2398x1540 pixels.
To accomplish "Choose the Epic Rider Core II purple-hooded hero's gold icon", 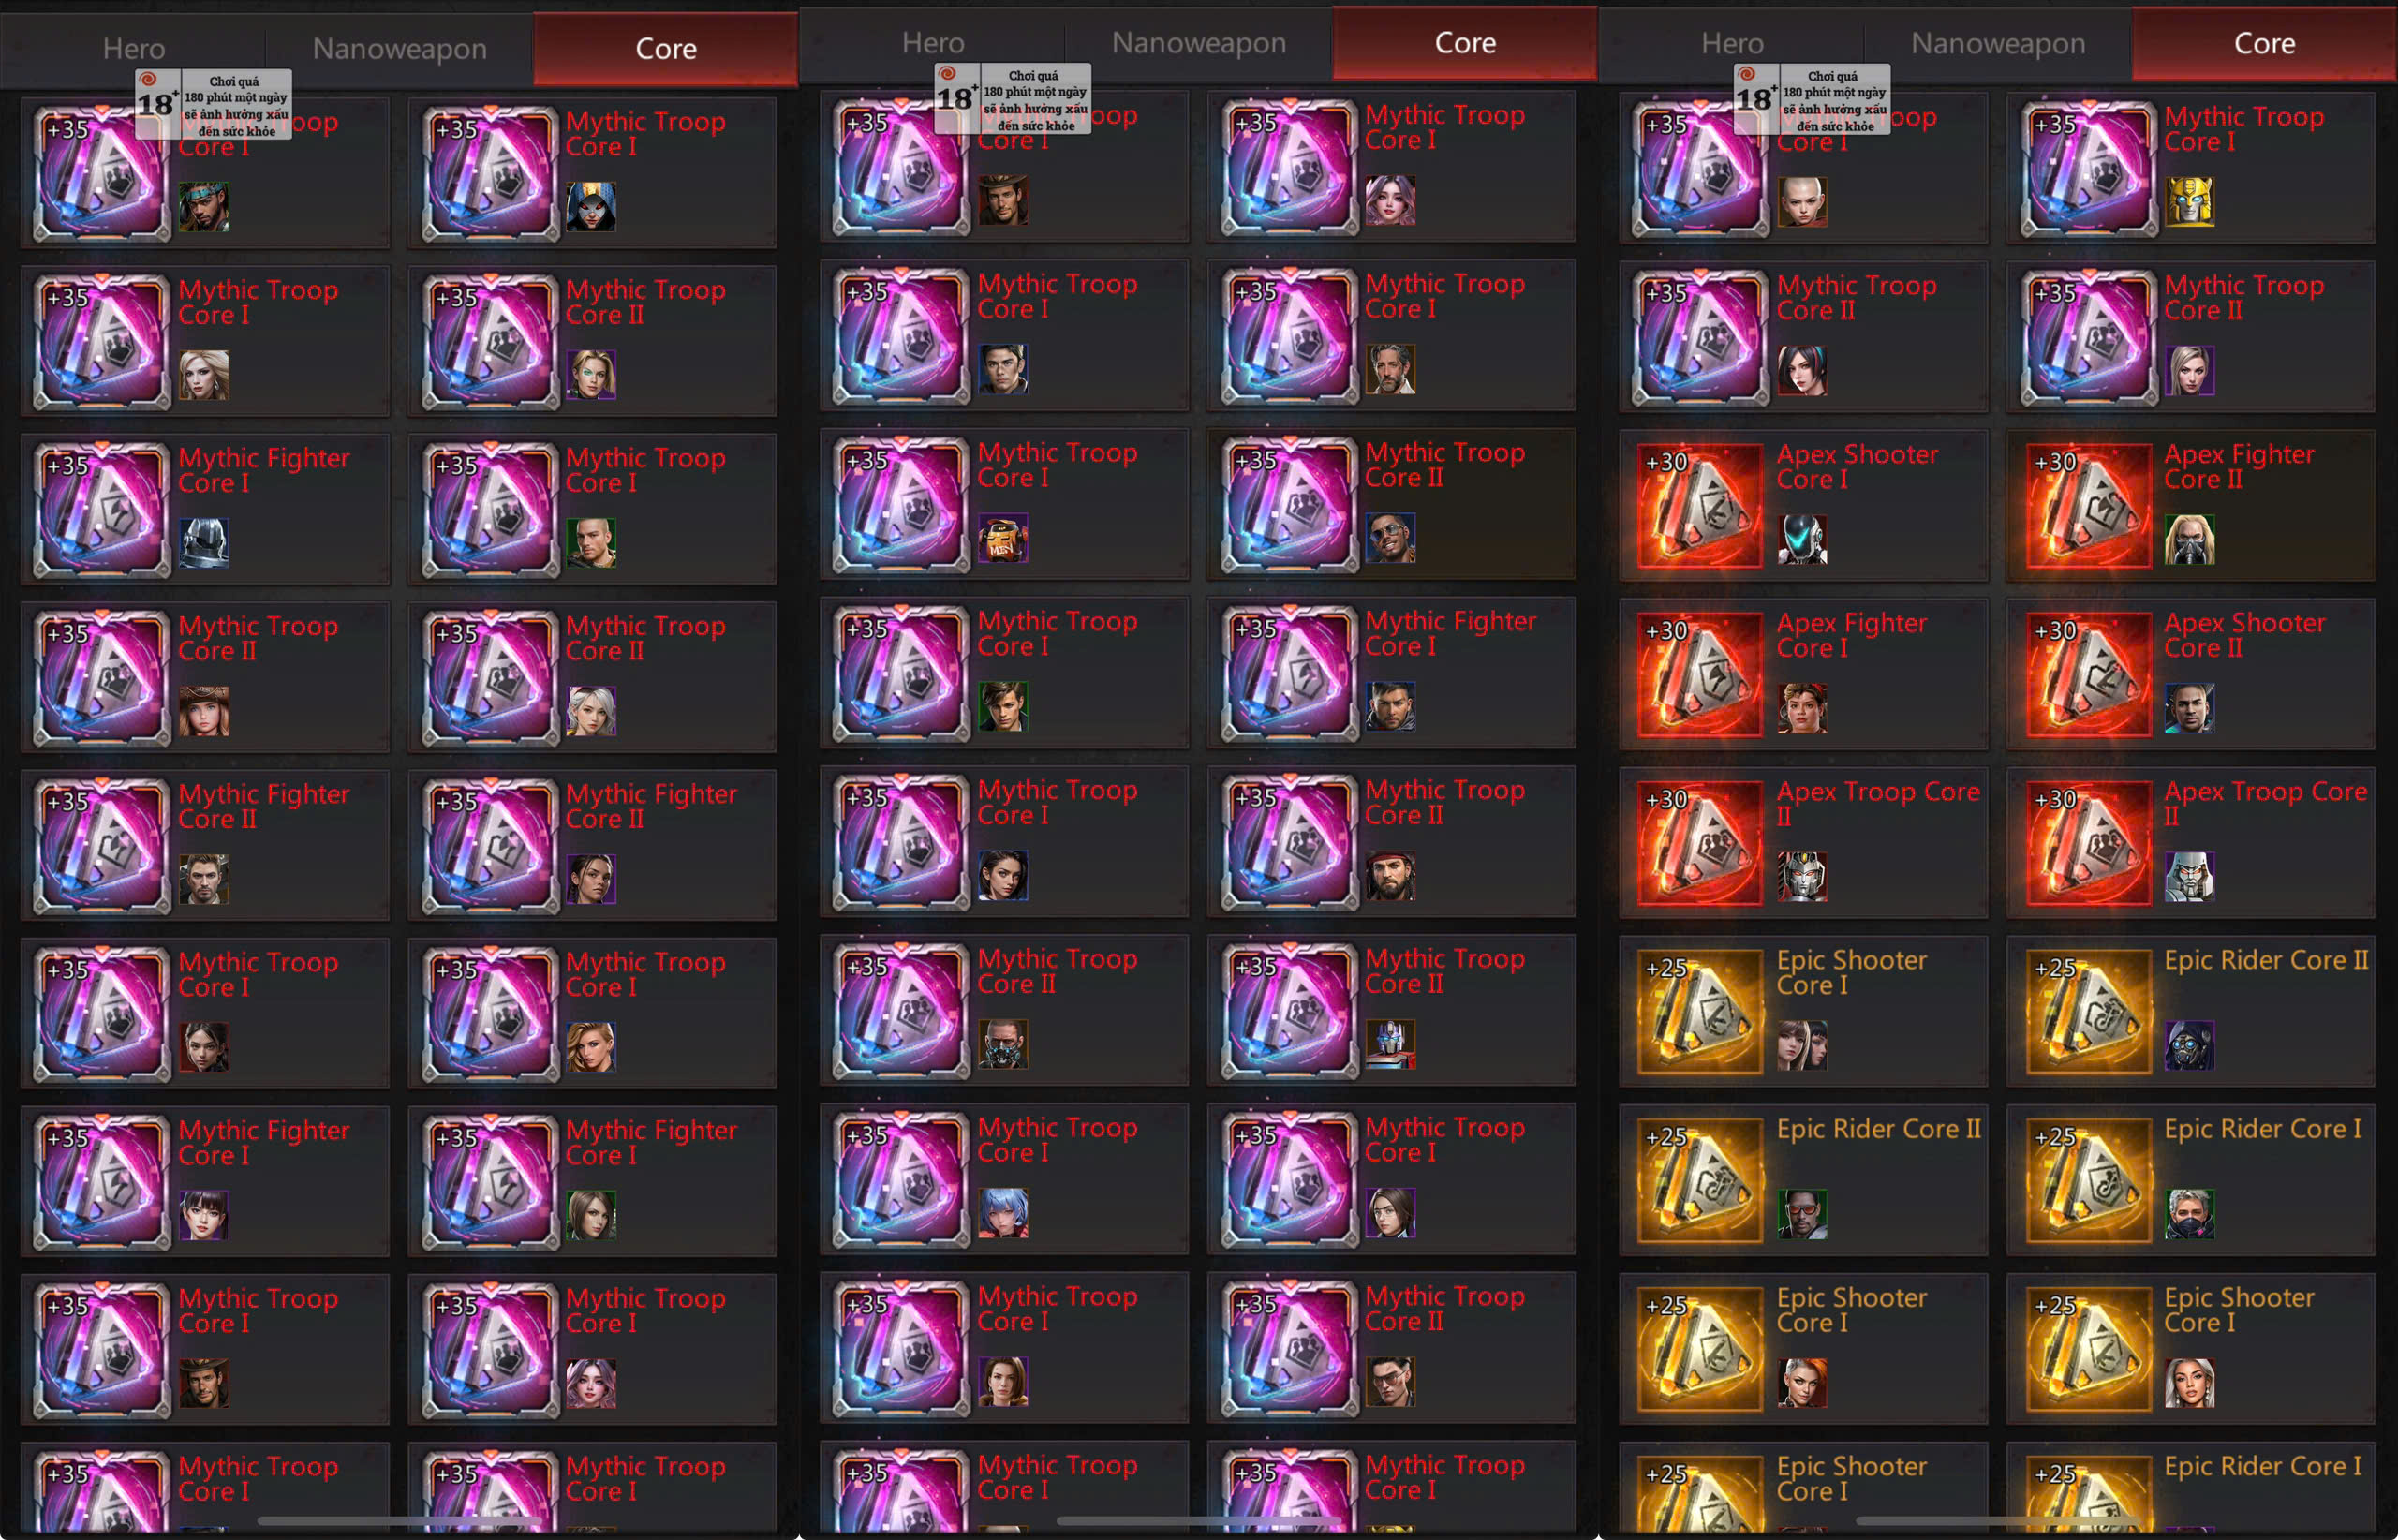I will [x=2088, y=1013].
